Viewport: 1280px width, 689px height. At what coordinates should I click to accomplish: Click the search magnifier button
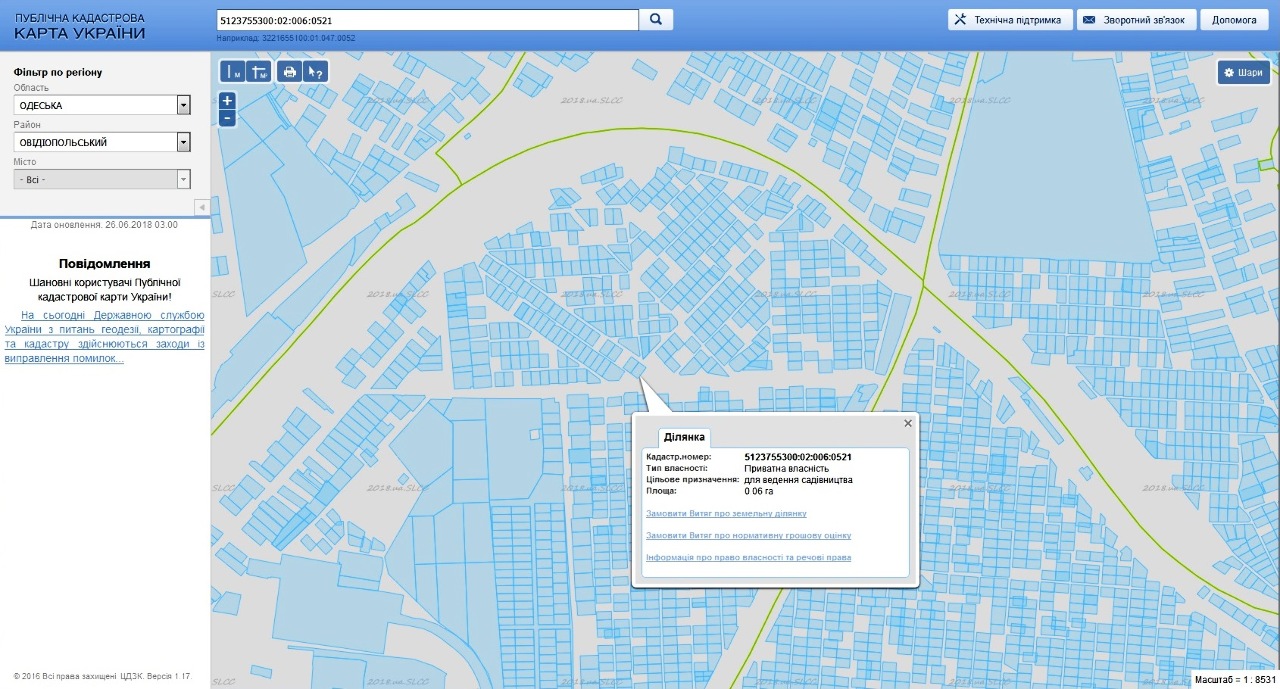(x=656, y=19)
